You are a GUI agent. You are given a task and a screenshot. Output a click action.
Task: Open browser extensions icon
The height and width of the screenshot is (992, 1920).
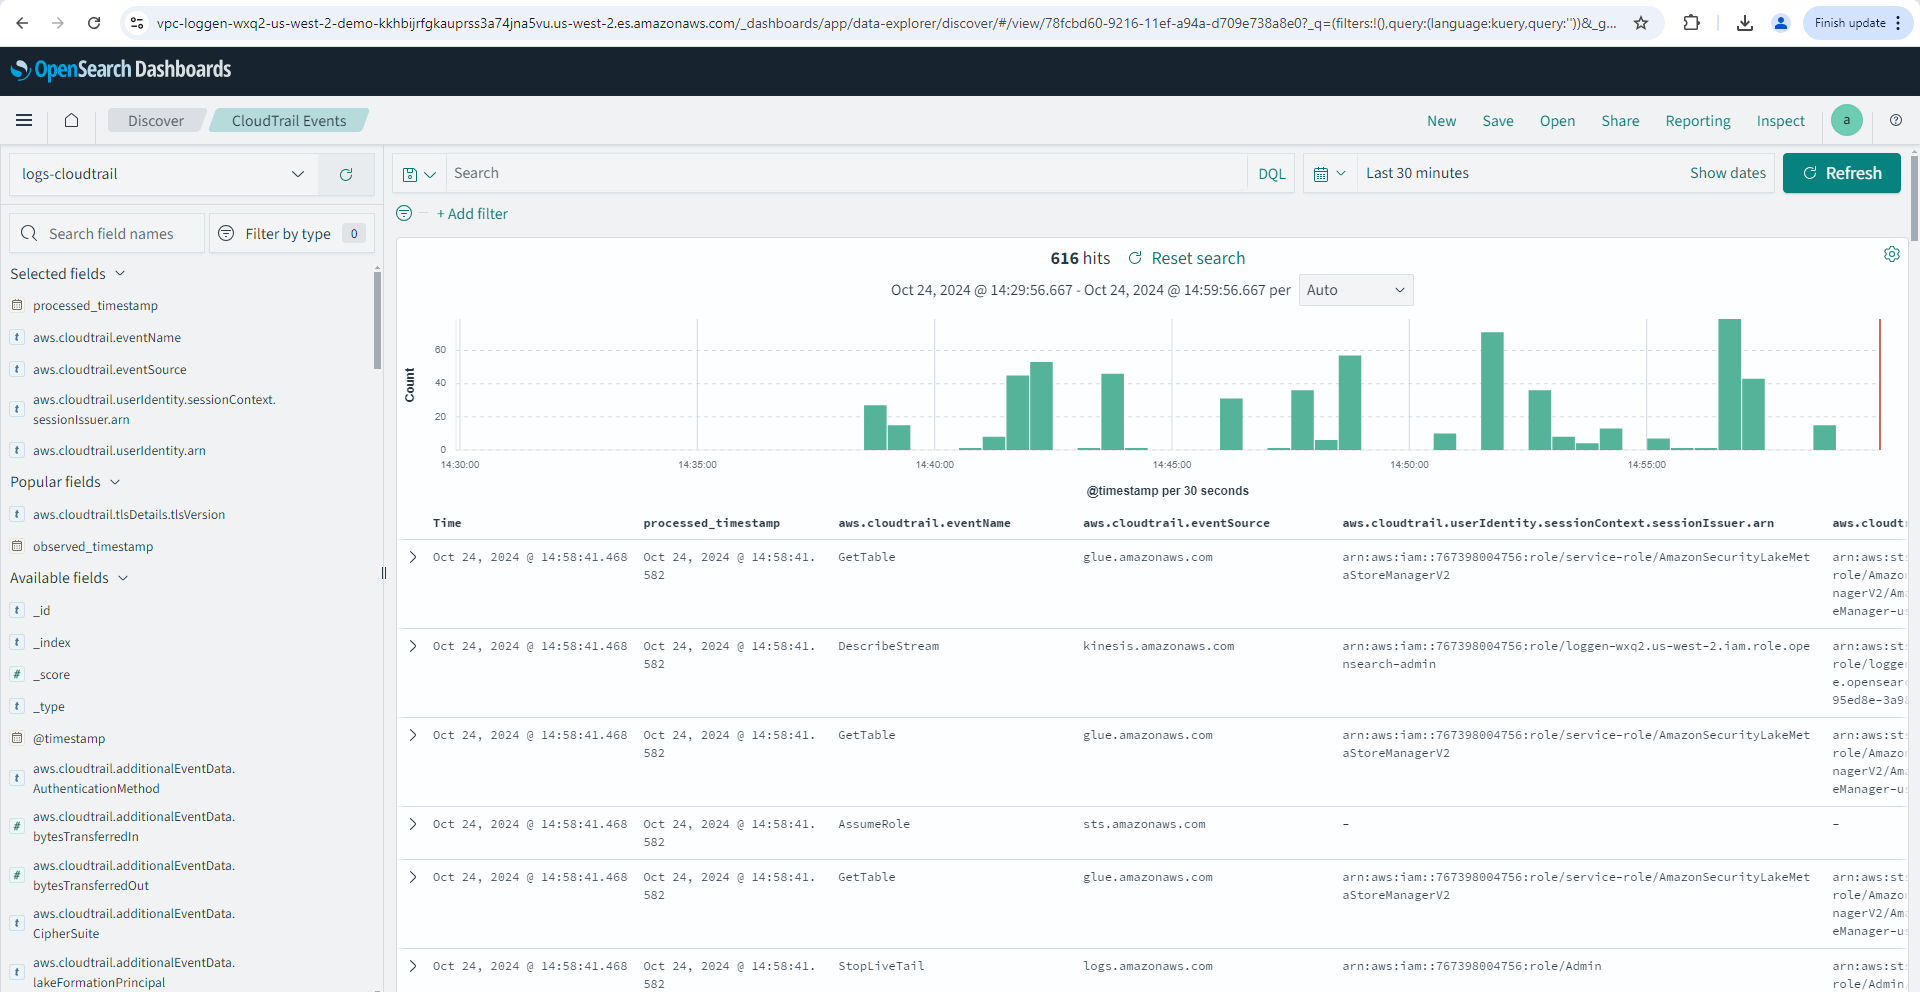pos(1692,23)
